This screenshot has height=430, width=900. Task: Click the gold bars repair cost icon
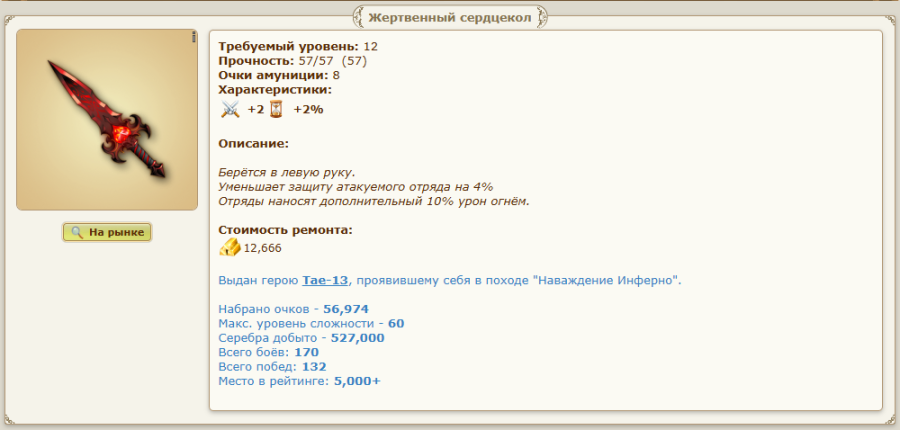(x=230, y=247)
